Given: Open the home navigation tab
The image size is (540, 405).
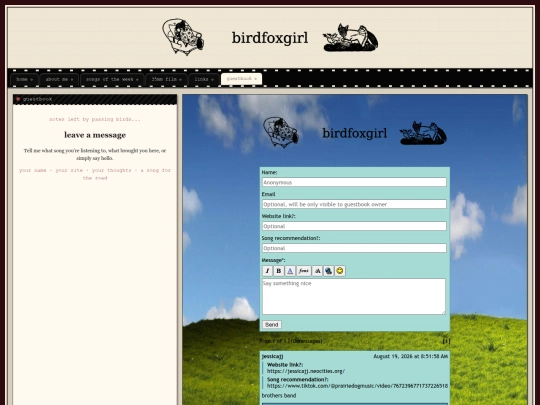Looking at the screenshot, I should point(24,79).
